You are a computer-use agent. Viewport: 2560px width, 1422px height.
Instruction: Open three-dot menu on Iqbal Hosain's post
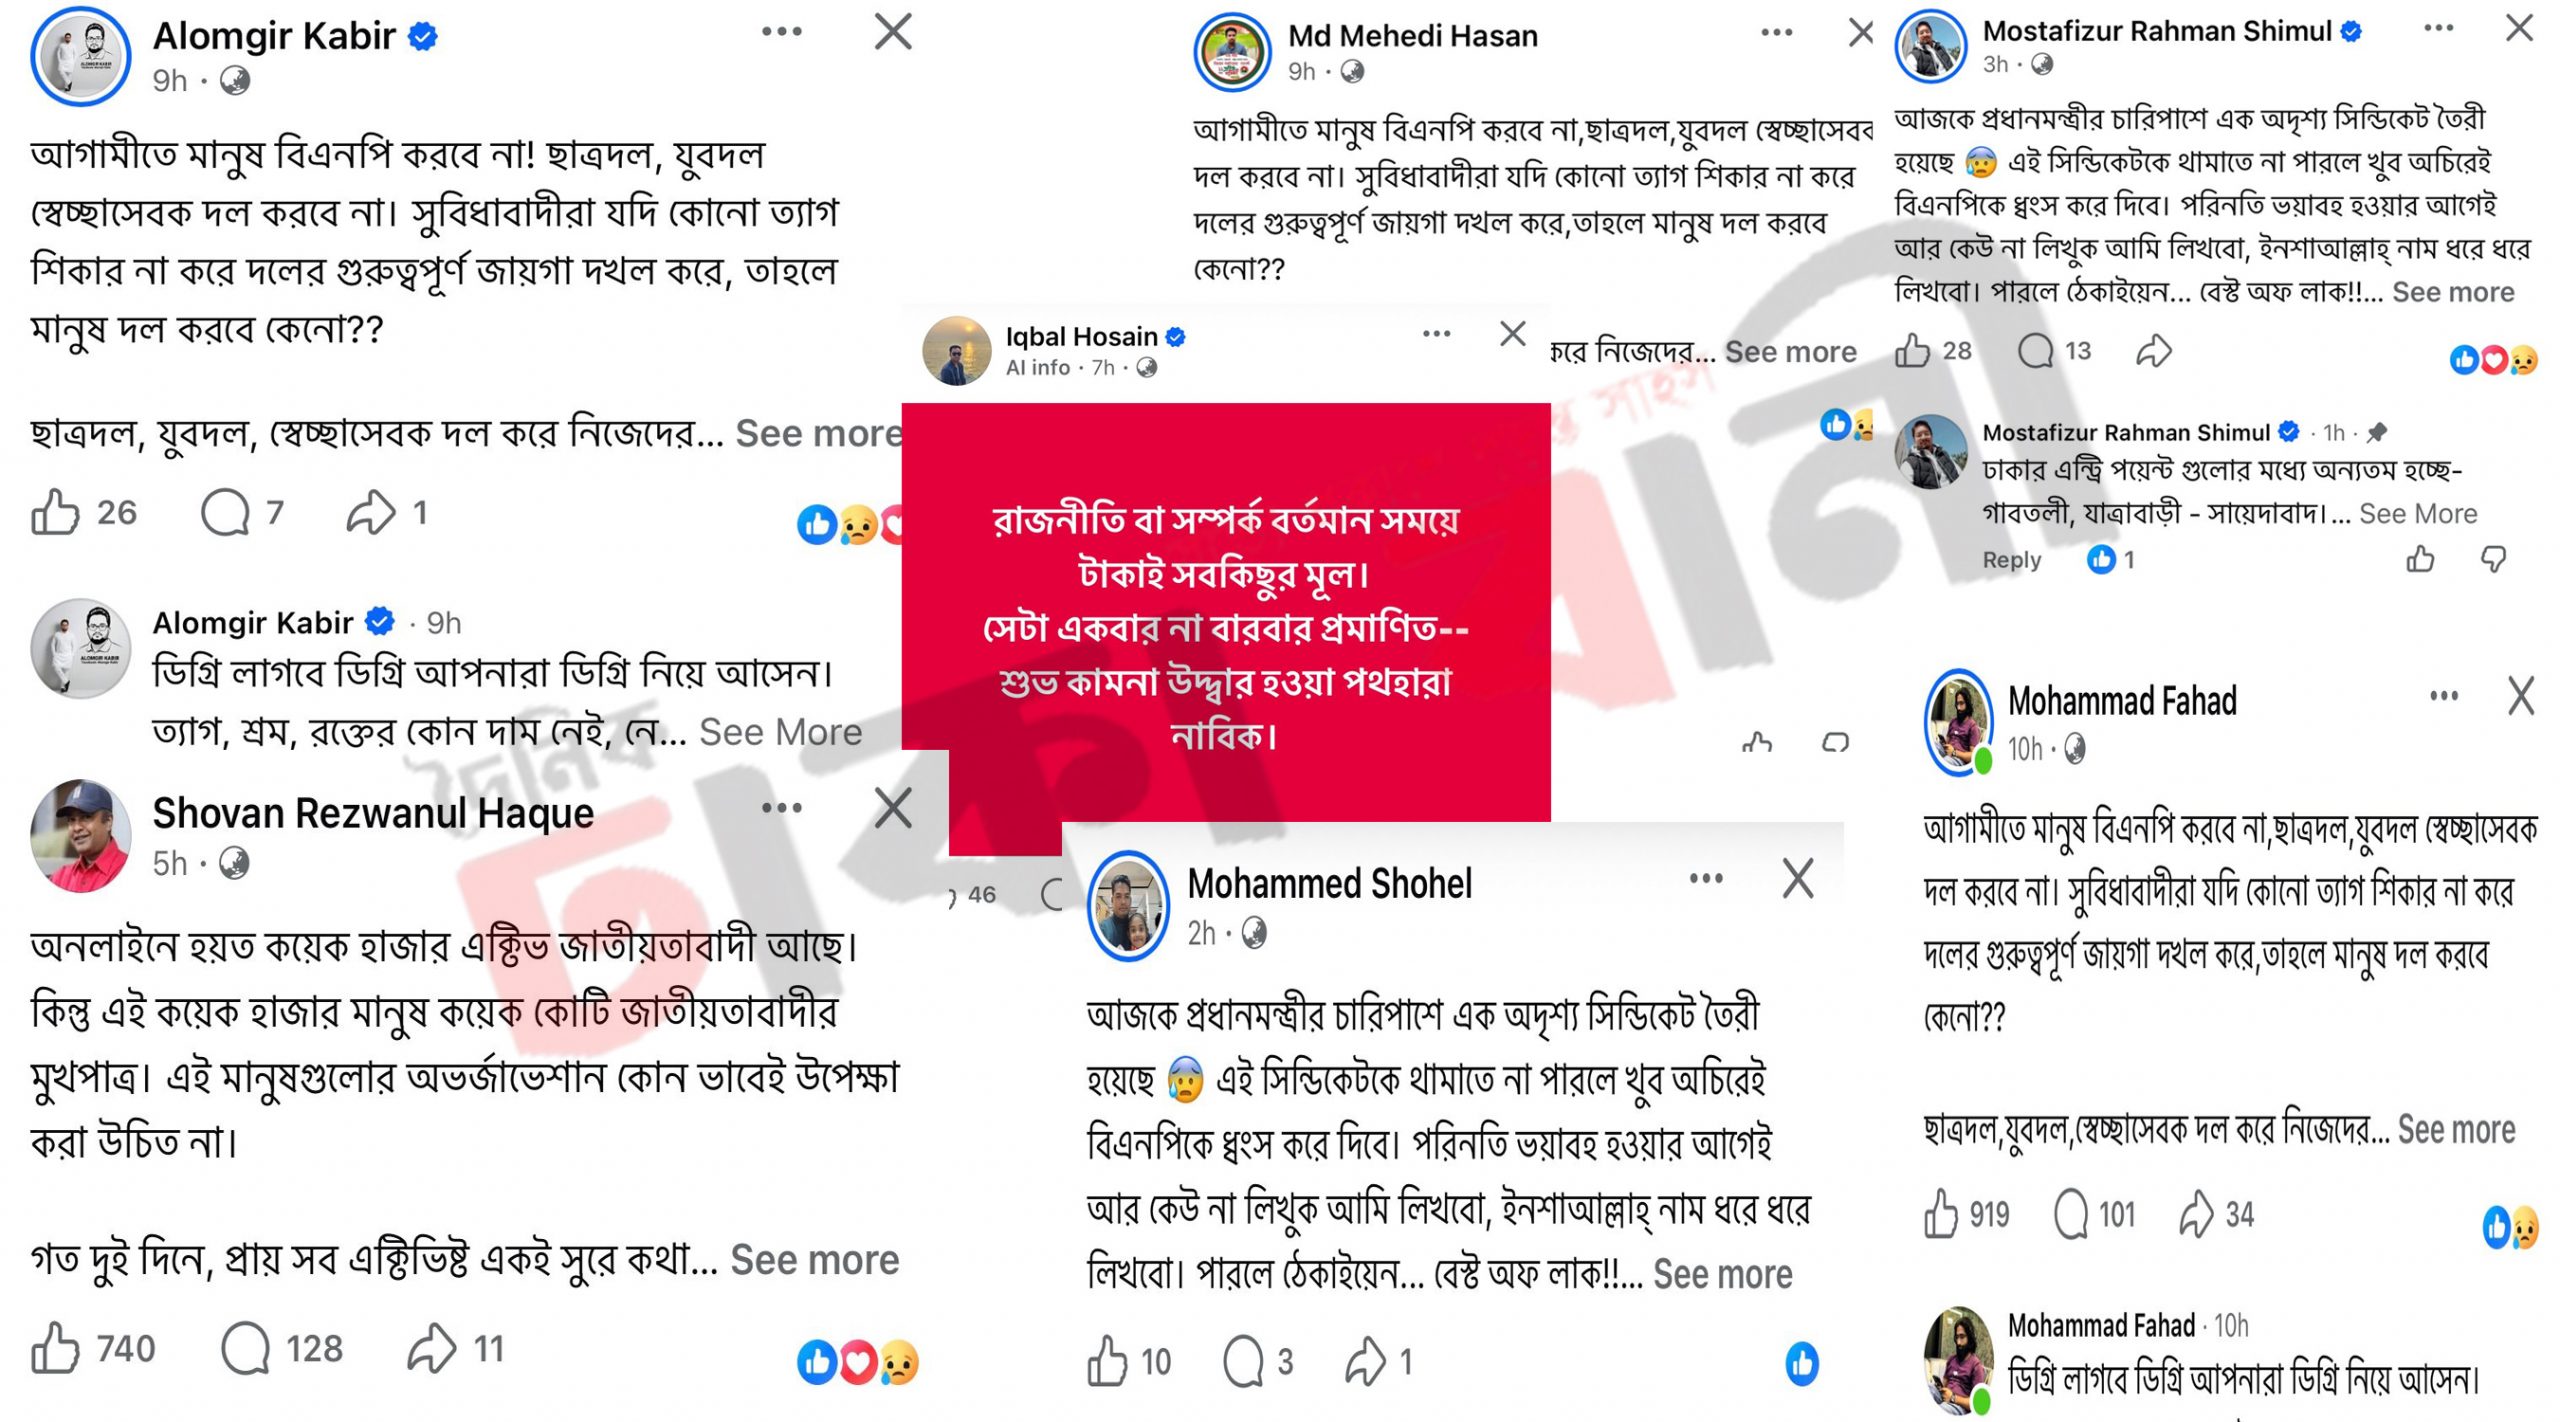pyautogui.click(x=1436, y=334)
